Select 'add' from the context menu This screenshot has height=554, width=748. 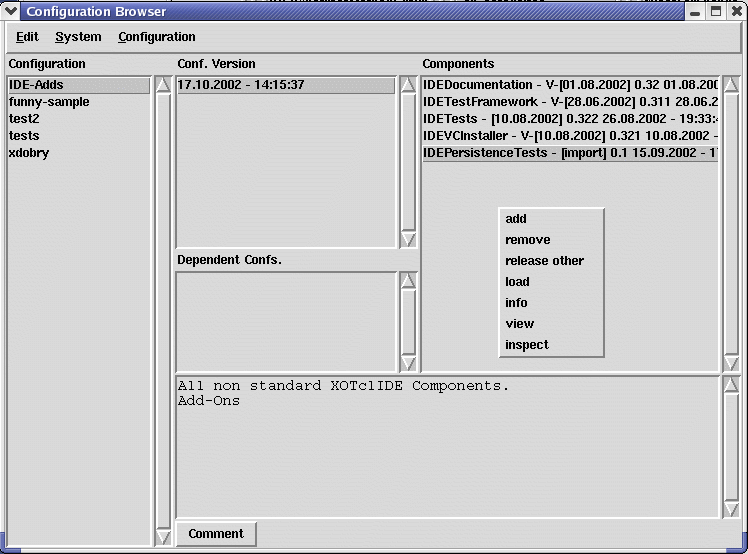coord(516,219)
